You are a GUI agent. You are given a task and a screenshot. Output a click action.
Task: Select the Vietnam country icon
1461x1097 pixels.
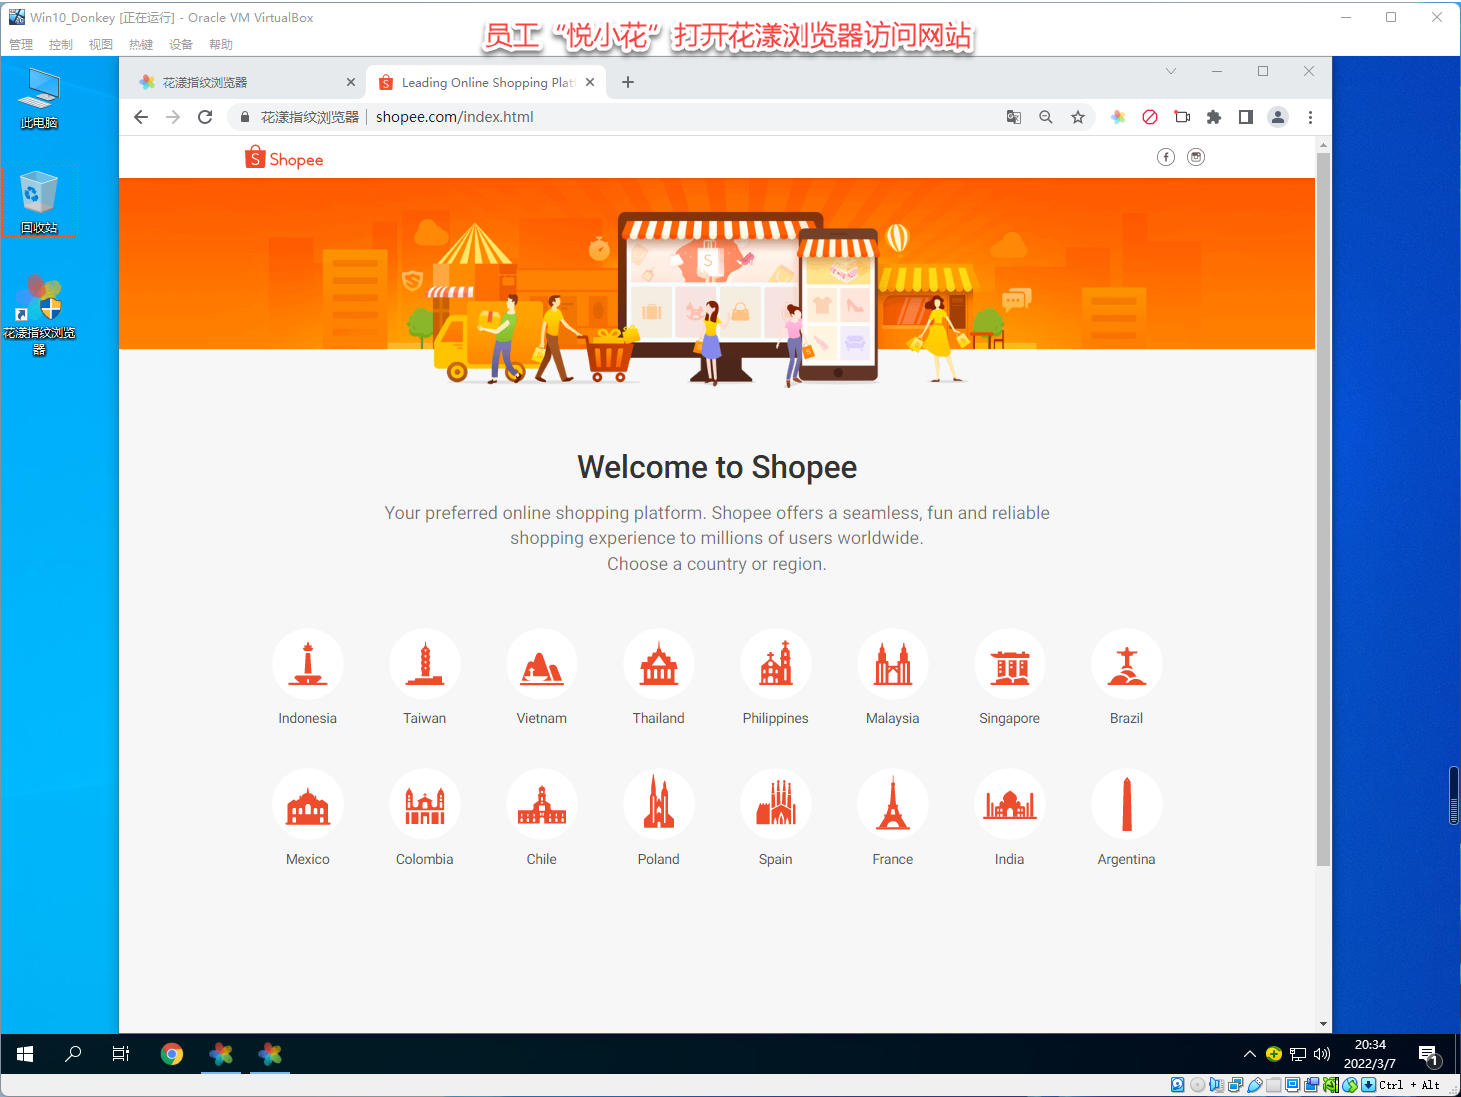point(542,664)
